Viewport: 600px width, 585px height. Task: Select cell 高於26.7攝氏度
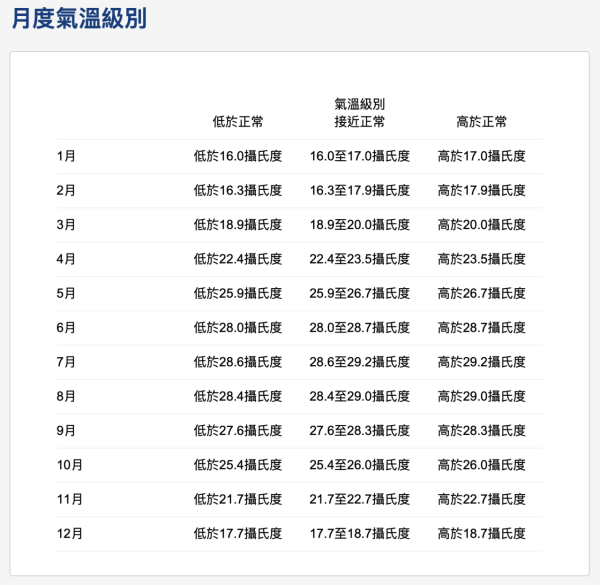tap(481, 293)
